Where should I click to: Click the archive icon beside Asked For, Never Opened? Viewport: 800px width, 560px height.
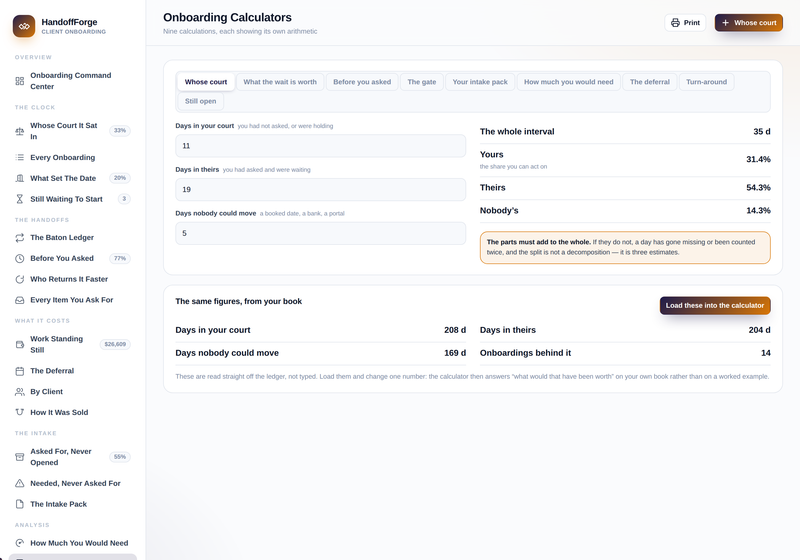(19, 457)
